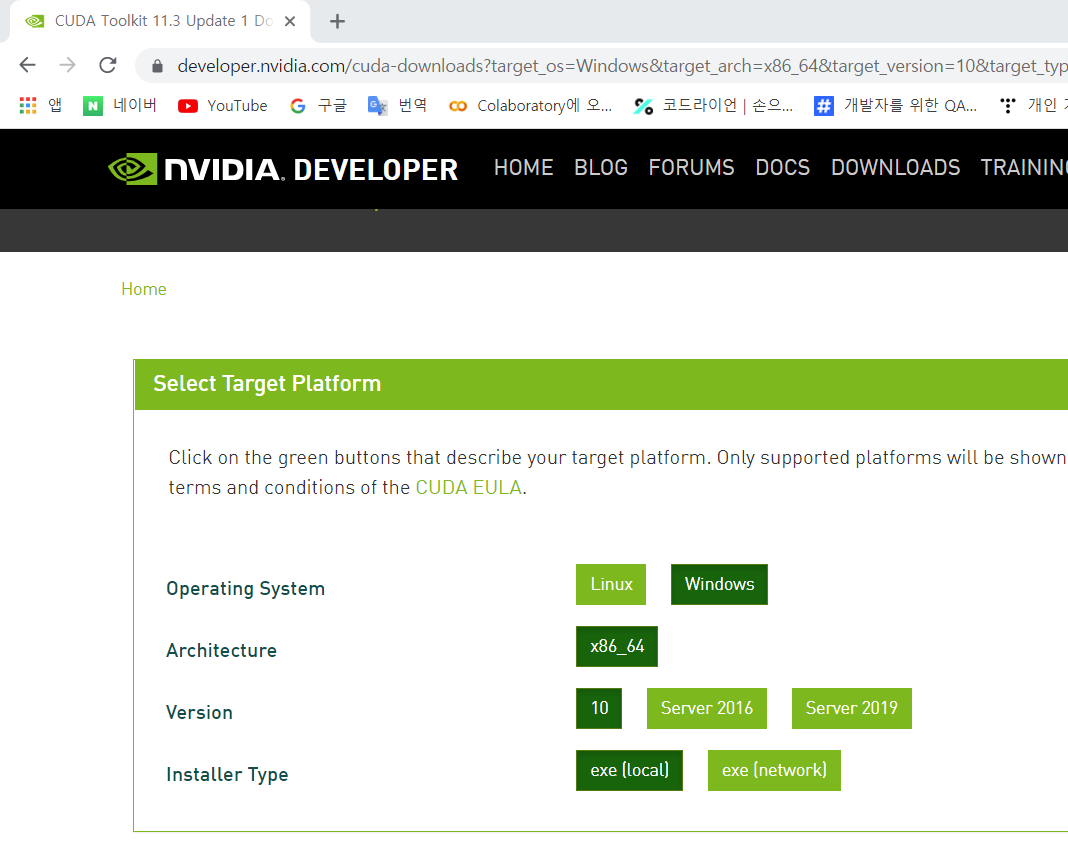The width and height of the screenshot is (1068, 844).
Task: Select Linux operating system
Action: (x=611, y=584)
